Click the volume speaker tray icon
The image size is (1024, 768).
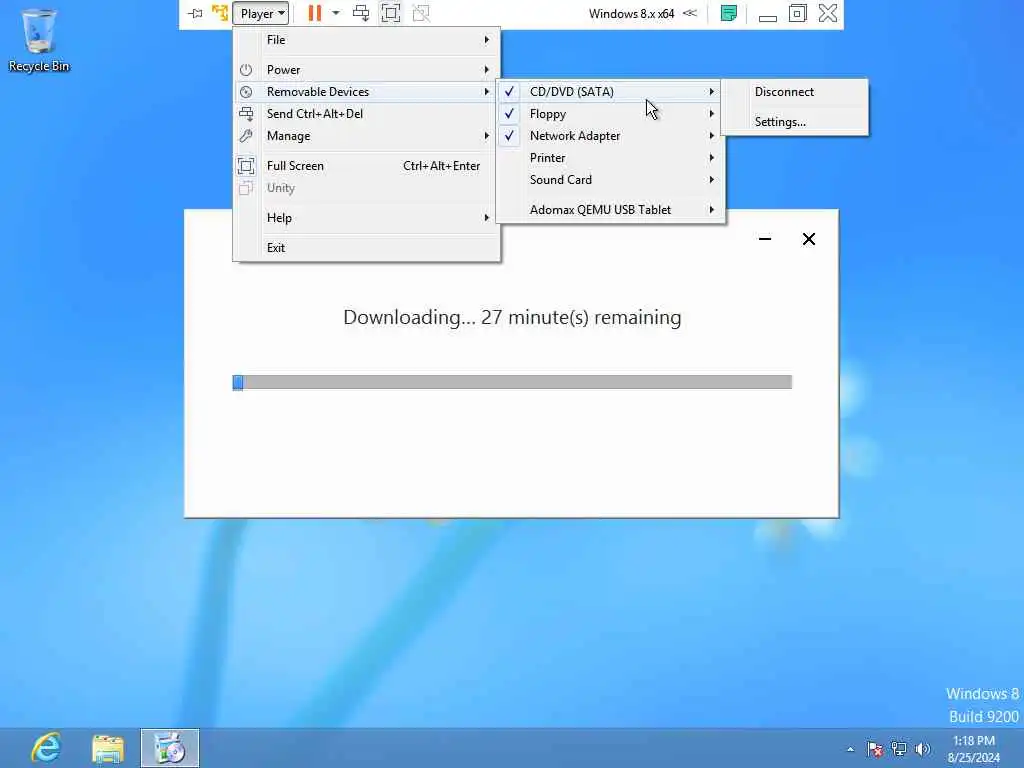pyautogui.click(x=923, y=749)
